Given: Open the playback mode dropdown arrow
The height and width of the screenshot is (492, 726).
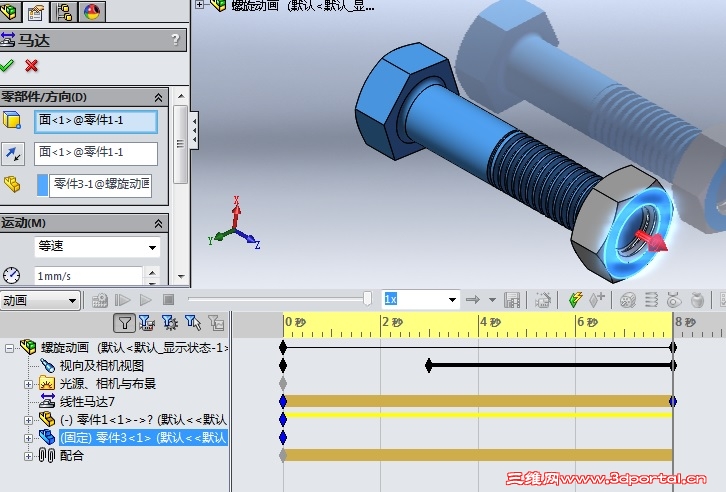Looking at the screenshot, I should tap(492, 300).
